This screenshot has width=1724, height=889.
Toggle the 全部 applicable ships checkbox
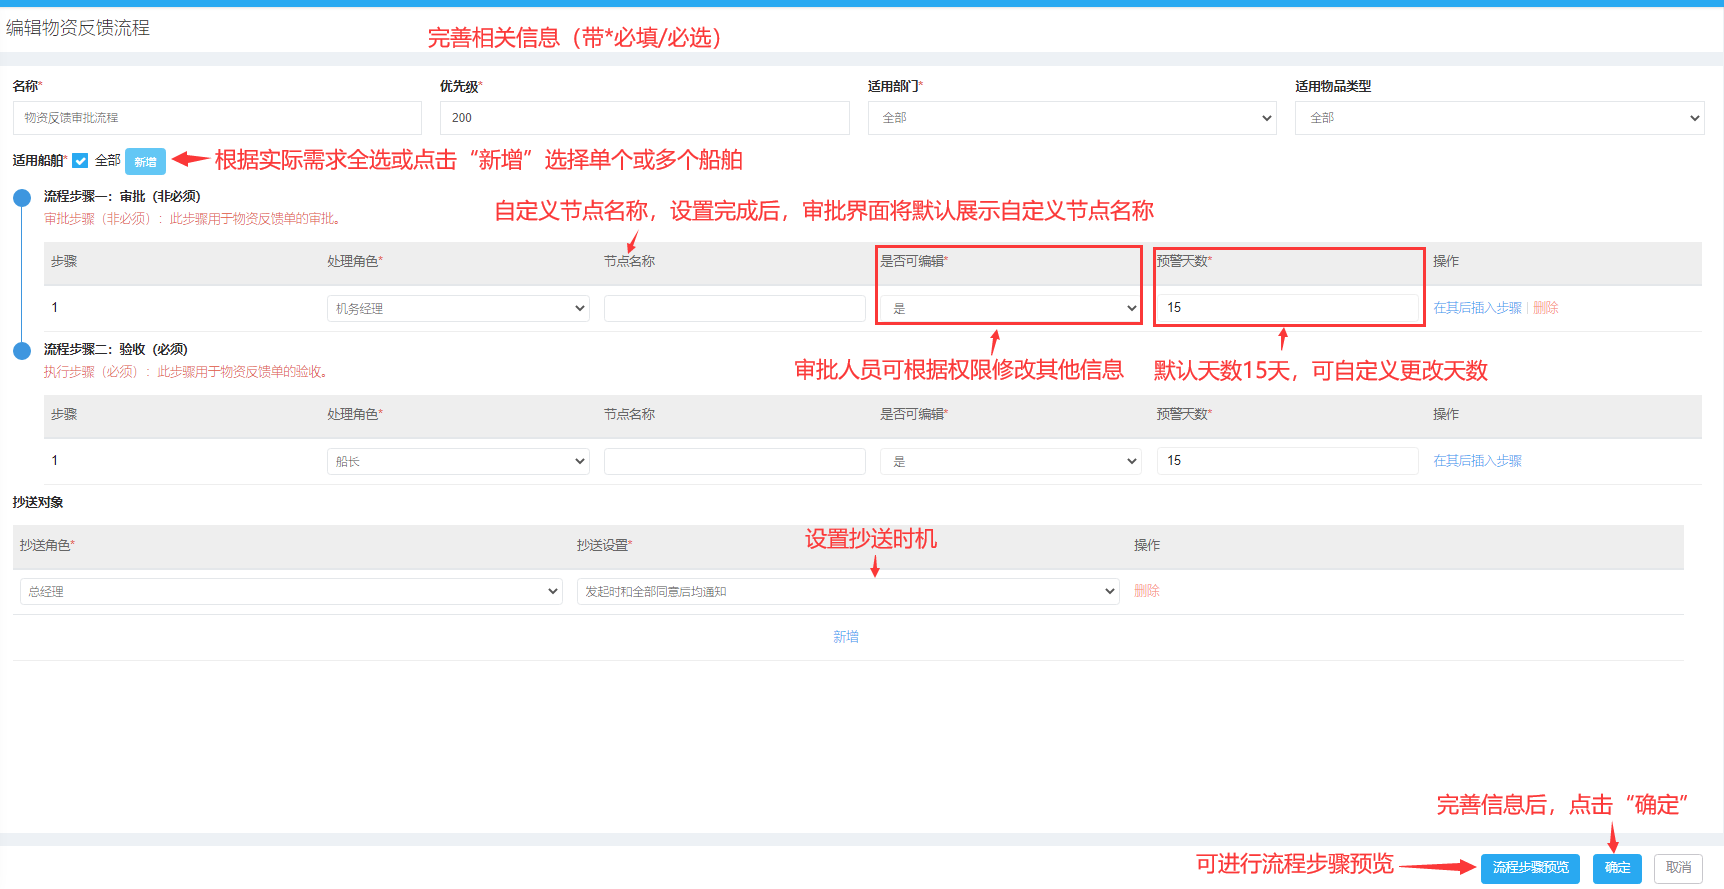tap(80, 161)
